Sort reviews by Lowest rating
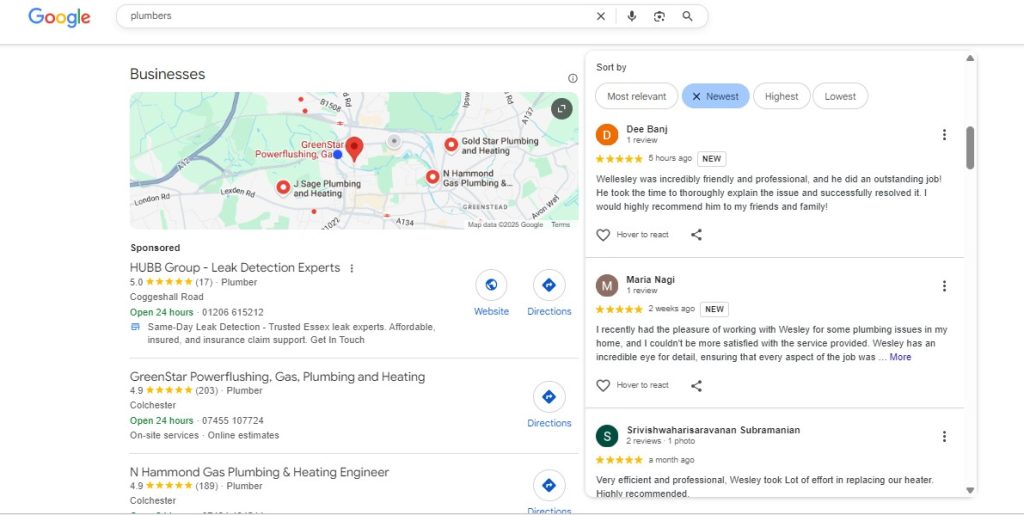The width and height of the screenshot is (1024, 515). tap(840, 96)
